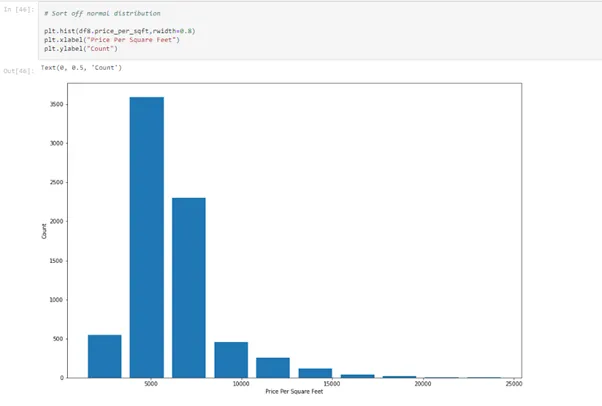602x406 pixels.
Task: Click the histogram bar near 12000
Action: pyautogui.click(x=273, y=368)
